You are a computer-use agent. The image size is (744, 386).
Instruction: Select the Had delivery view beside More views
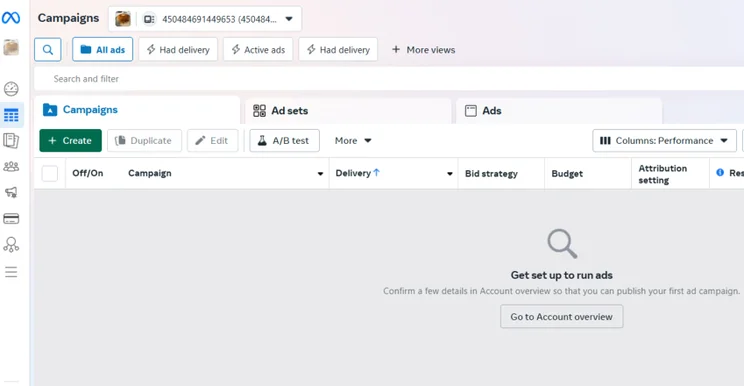click(x=338, y=50)
